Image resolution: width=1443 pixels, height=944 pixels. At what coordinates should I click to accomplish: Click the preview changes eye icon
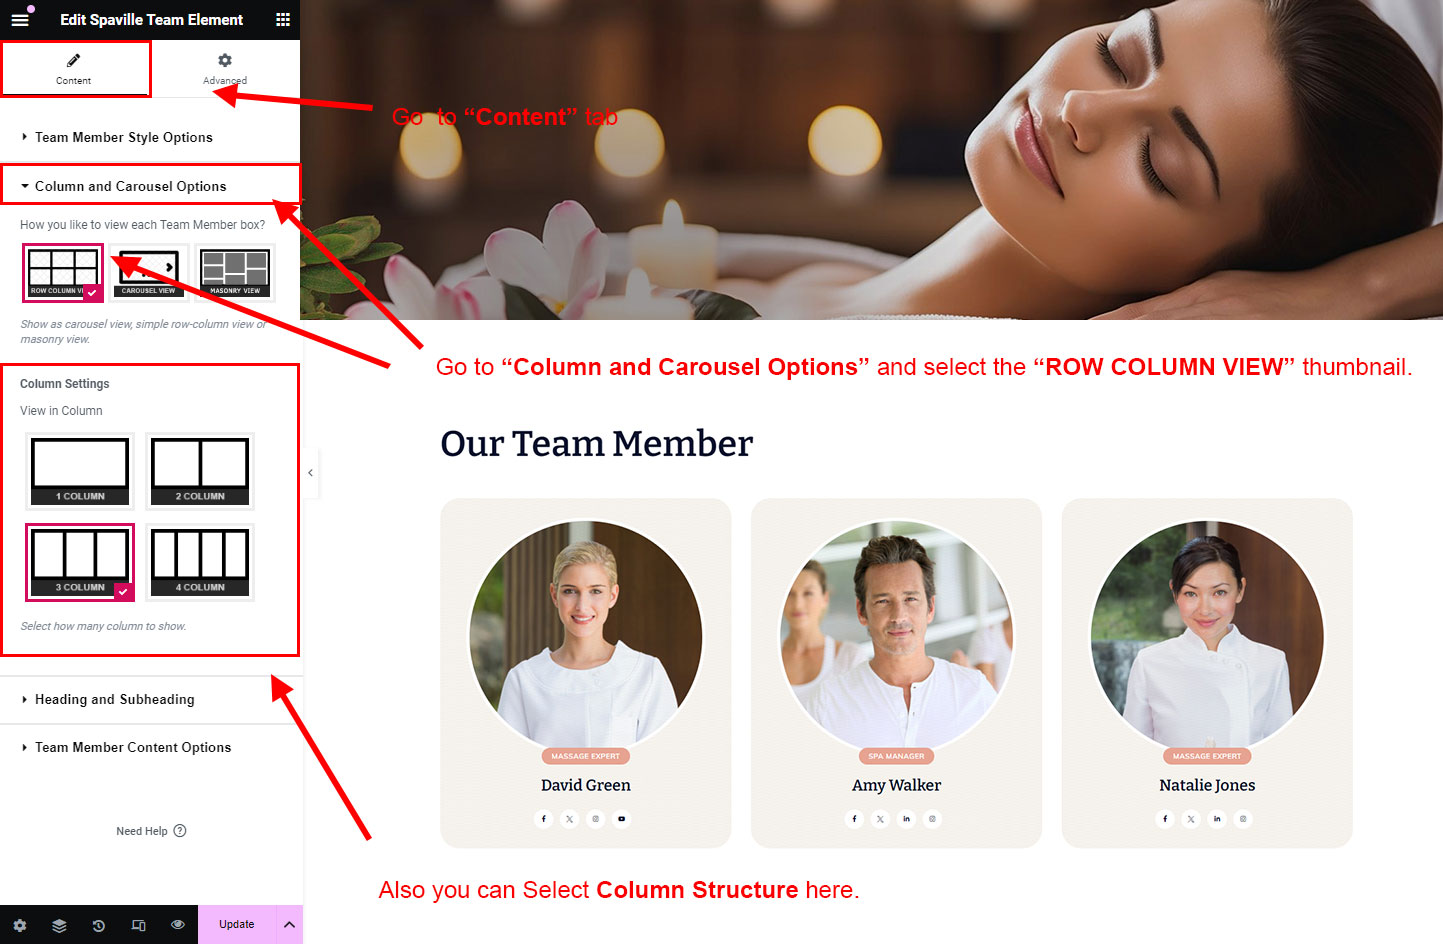pyautogui.click(x=178, y=925)
